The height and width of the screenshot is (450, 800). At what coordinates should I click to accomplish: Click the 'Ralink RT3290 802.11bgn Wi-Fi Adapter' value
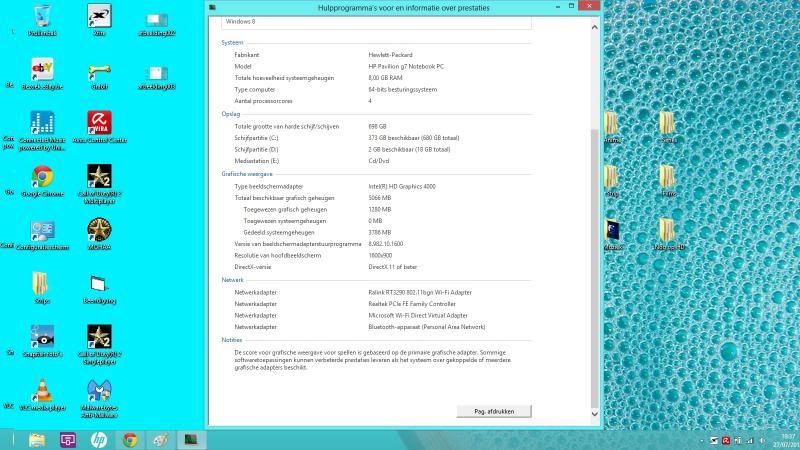click(x=420, y=292)
